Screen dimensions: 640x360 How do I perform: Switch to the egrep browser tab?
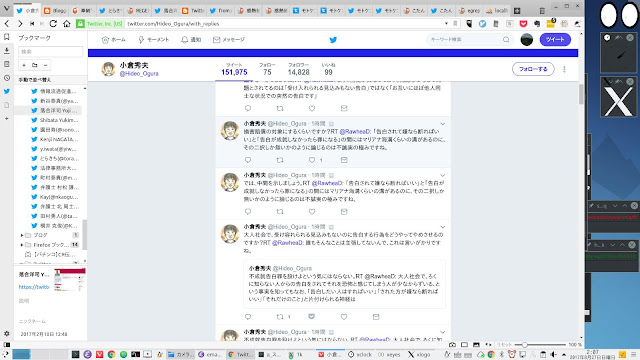[469, 11]
